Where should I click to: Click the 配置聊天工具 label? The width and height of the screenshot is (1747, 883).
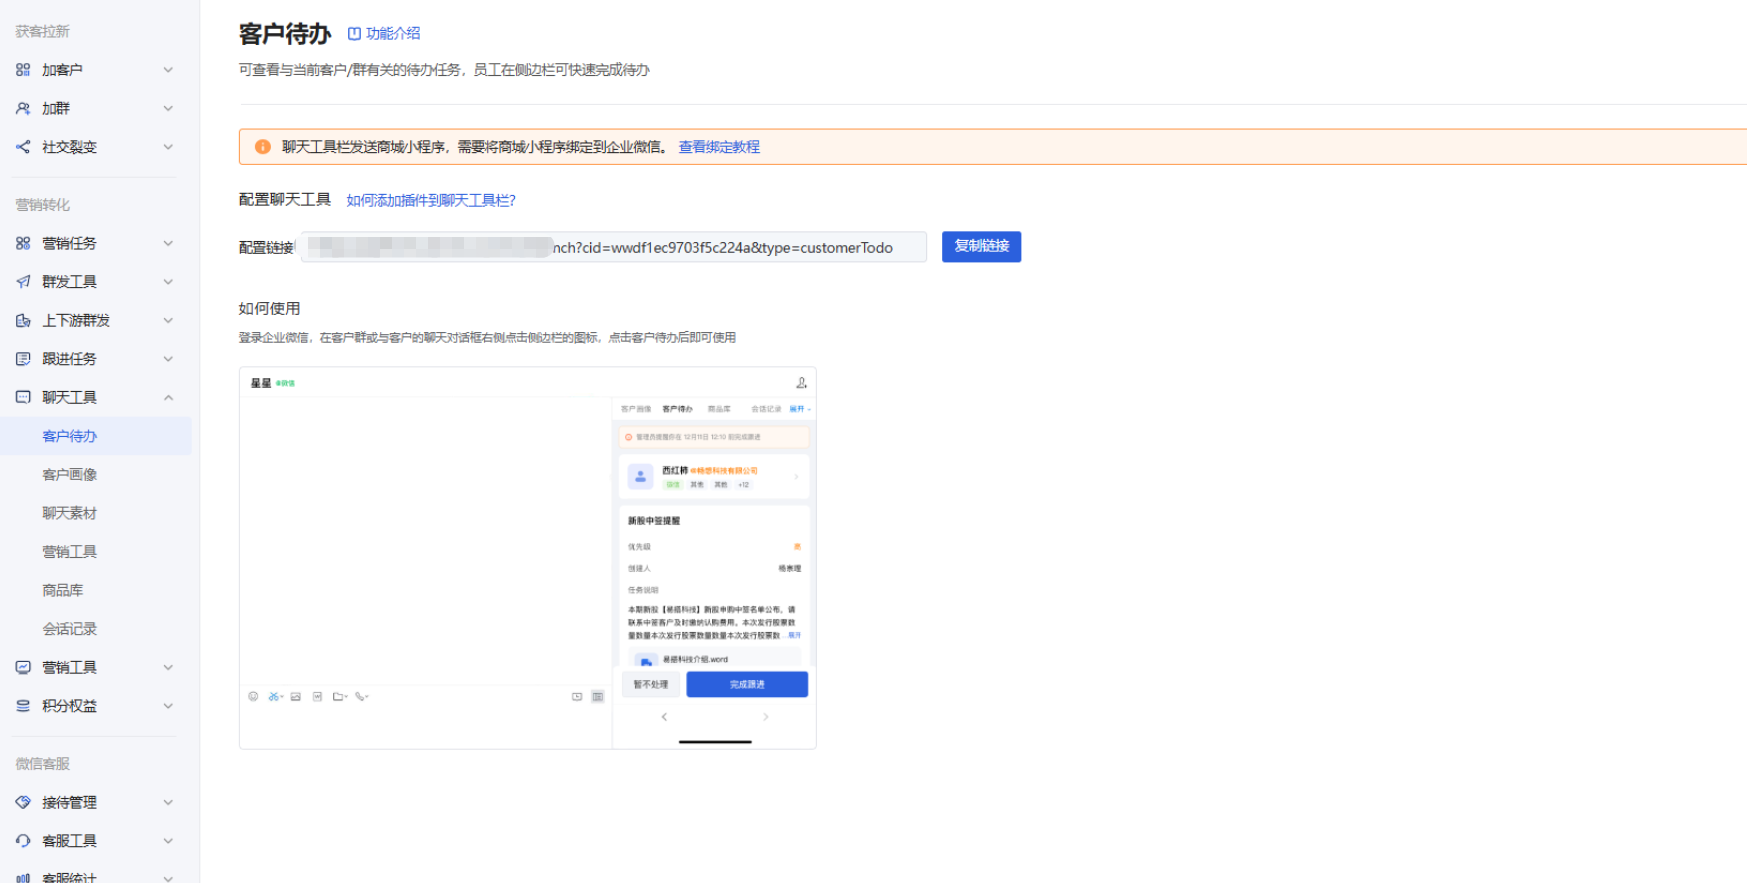tap(284, 200)
